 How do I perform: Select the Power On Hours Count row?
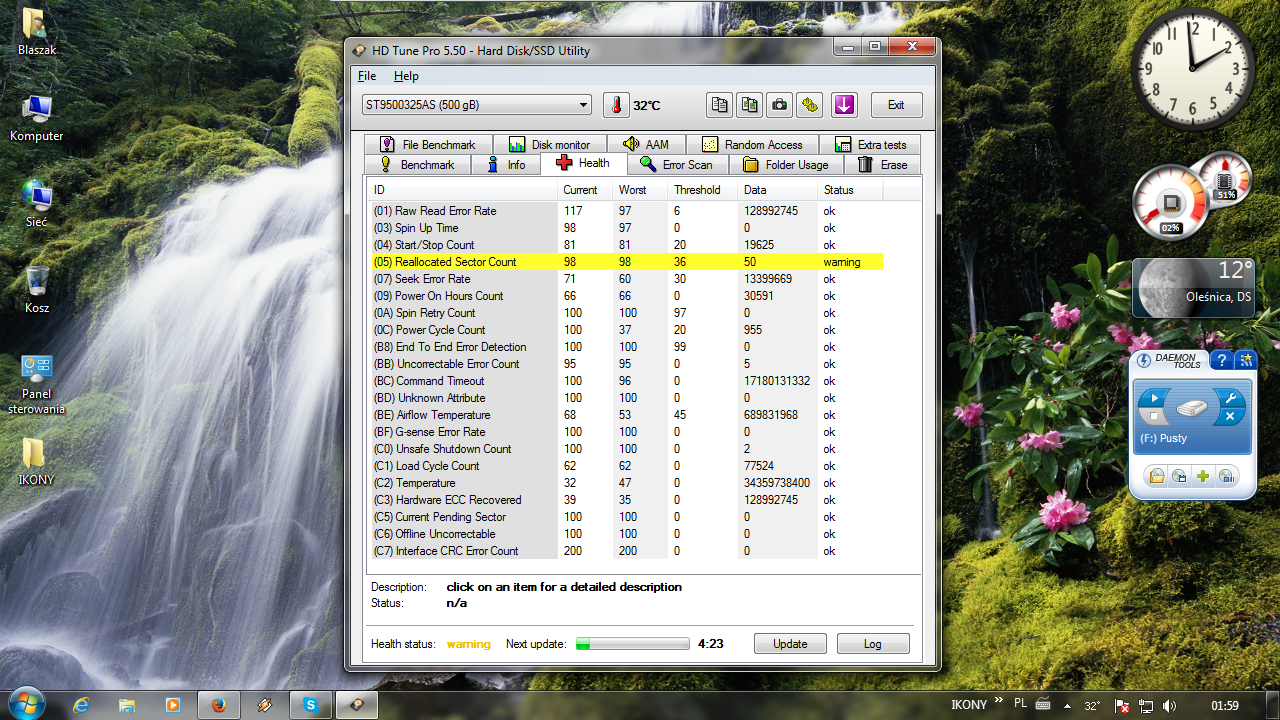click(627, 296)
